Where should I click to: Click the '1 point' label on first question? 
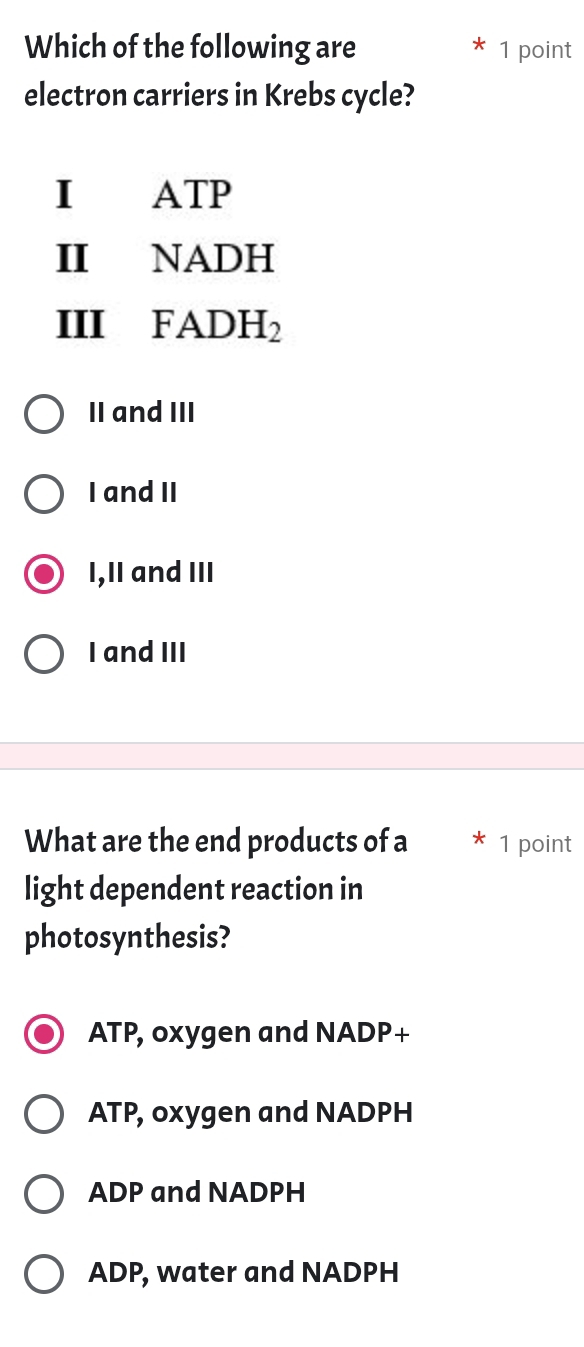pos(534,50)
